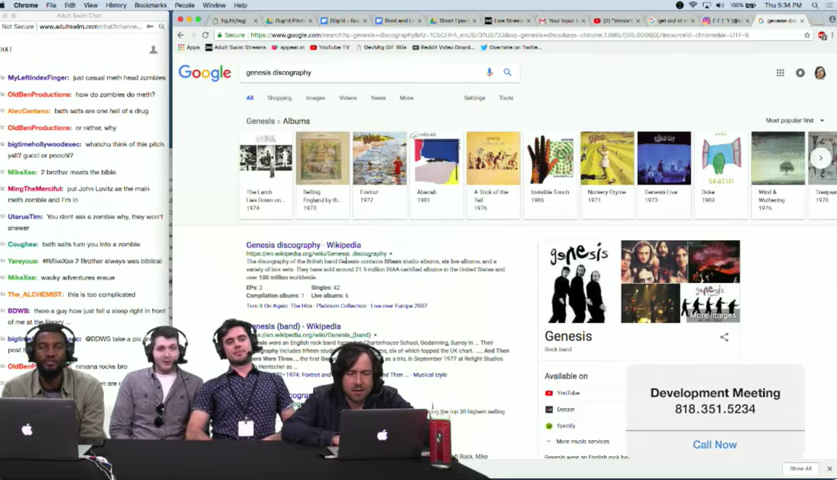
Task: Open Genesis discography - Wikipedia result
Action: click(303, 245)
